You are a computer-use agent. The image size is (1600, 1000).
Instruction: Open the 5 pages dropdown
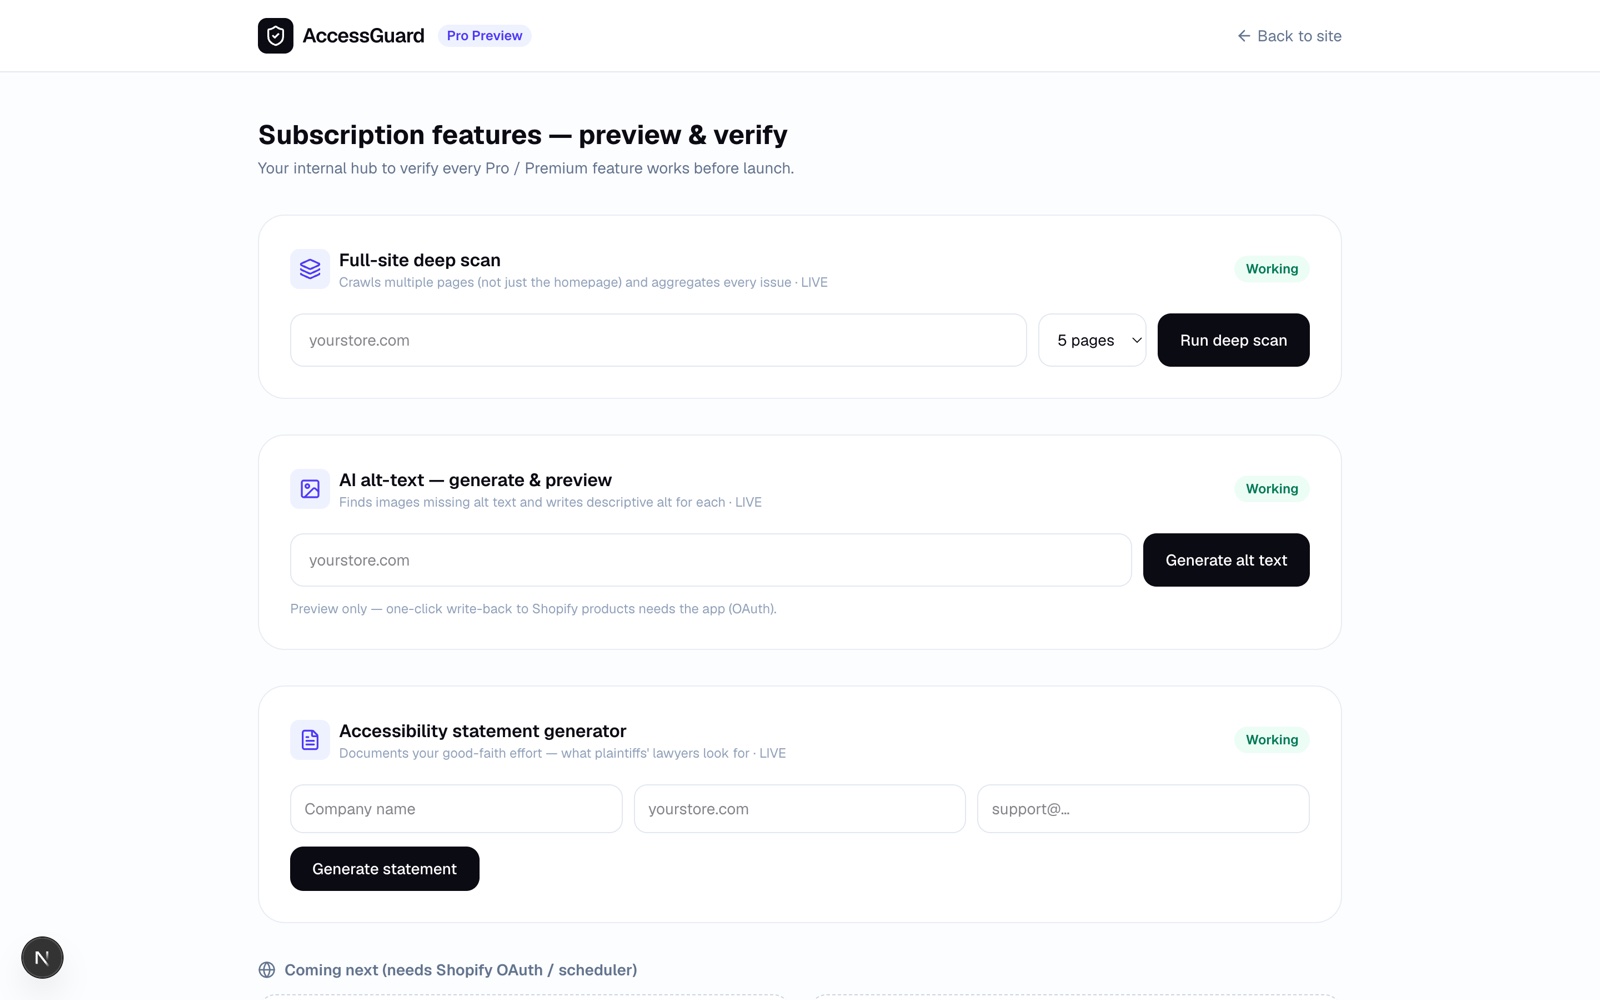click(x=1092, y=340)
